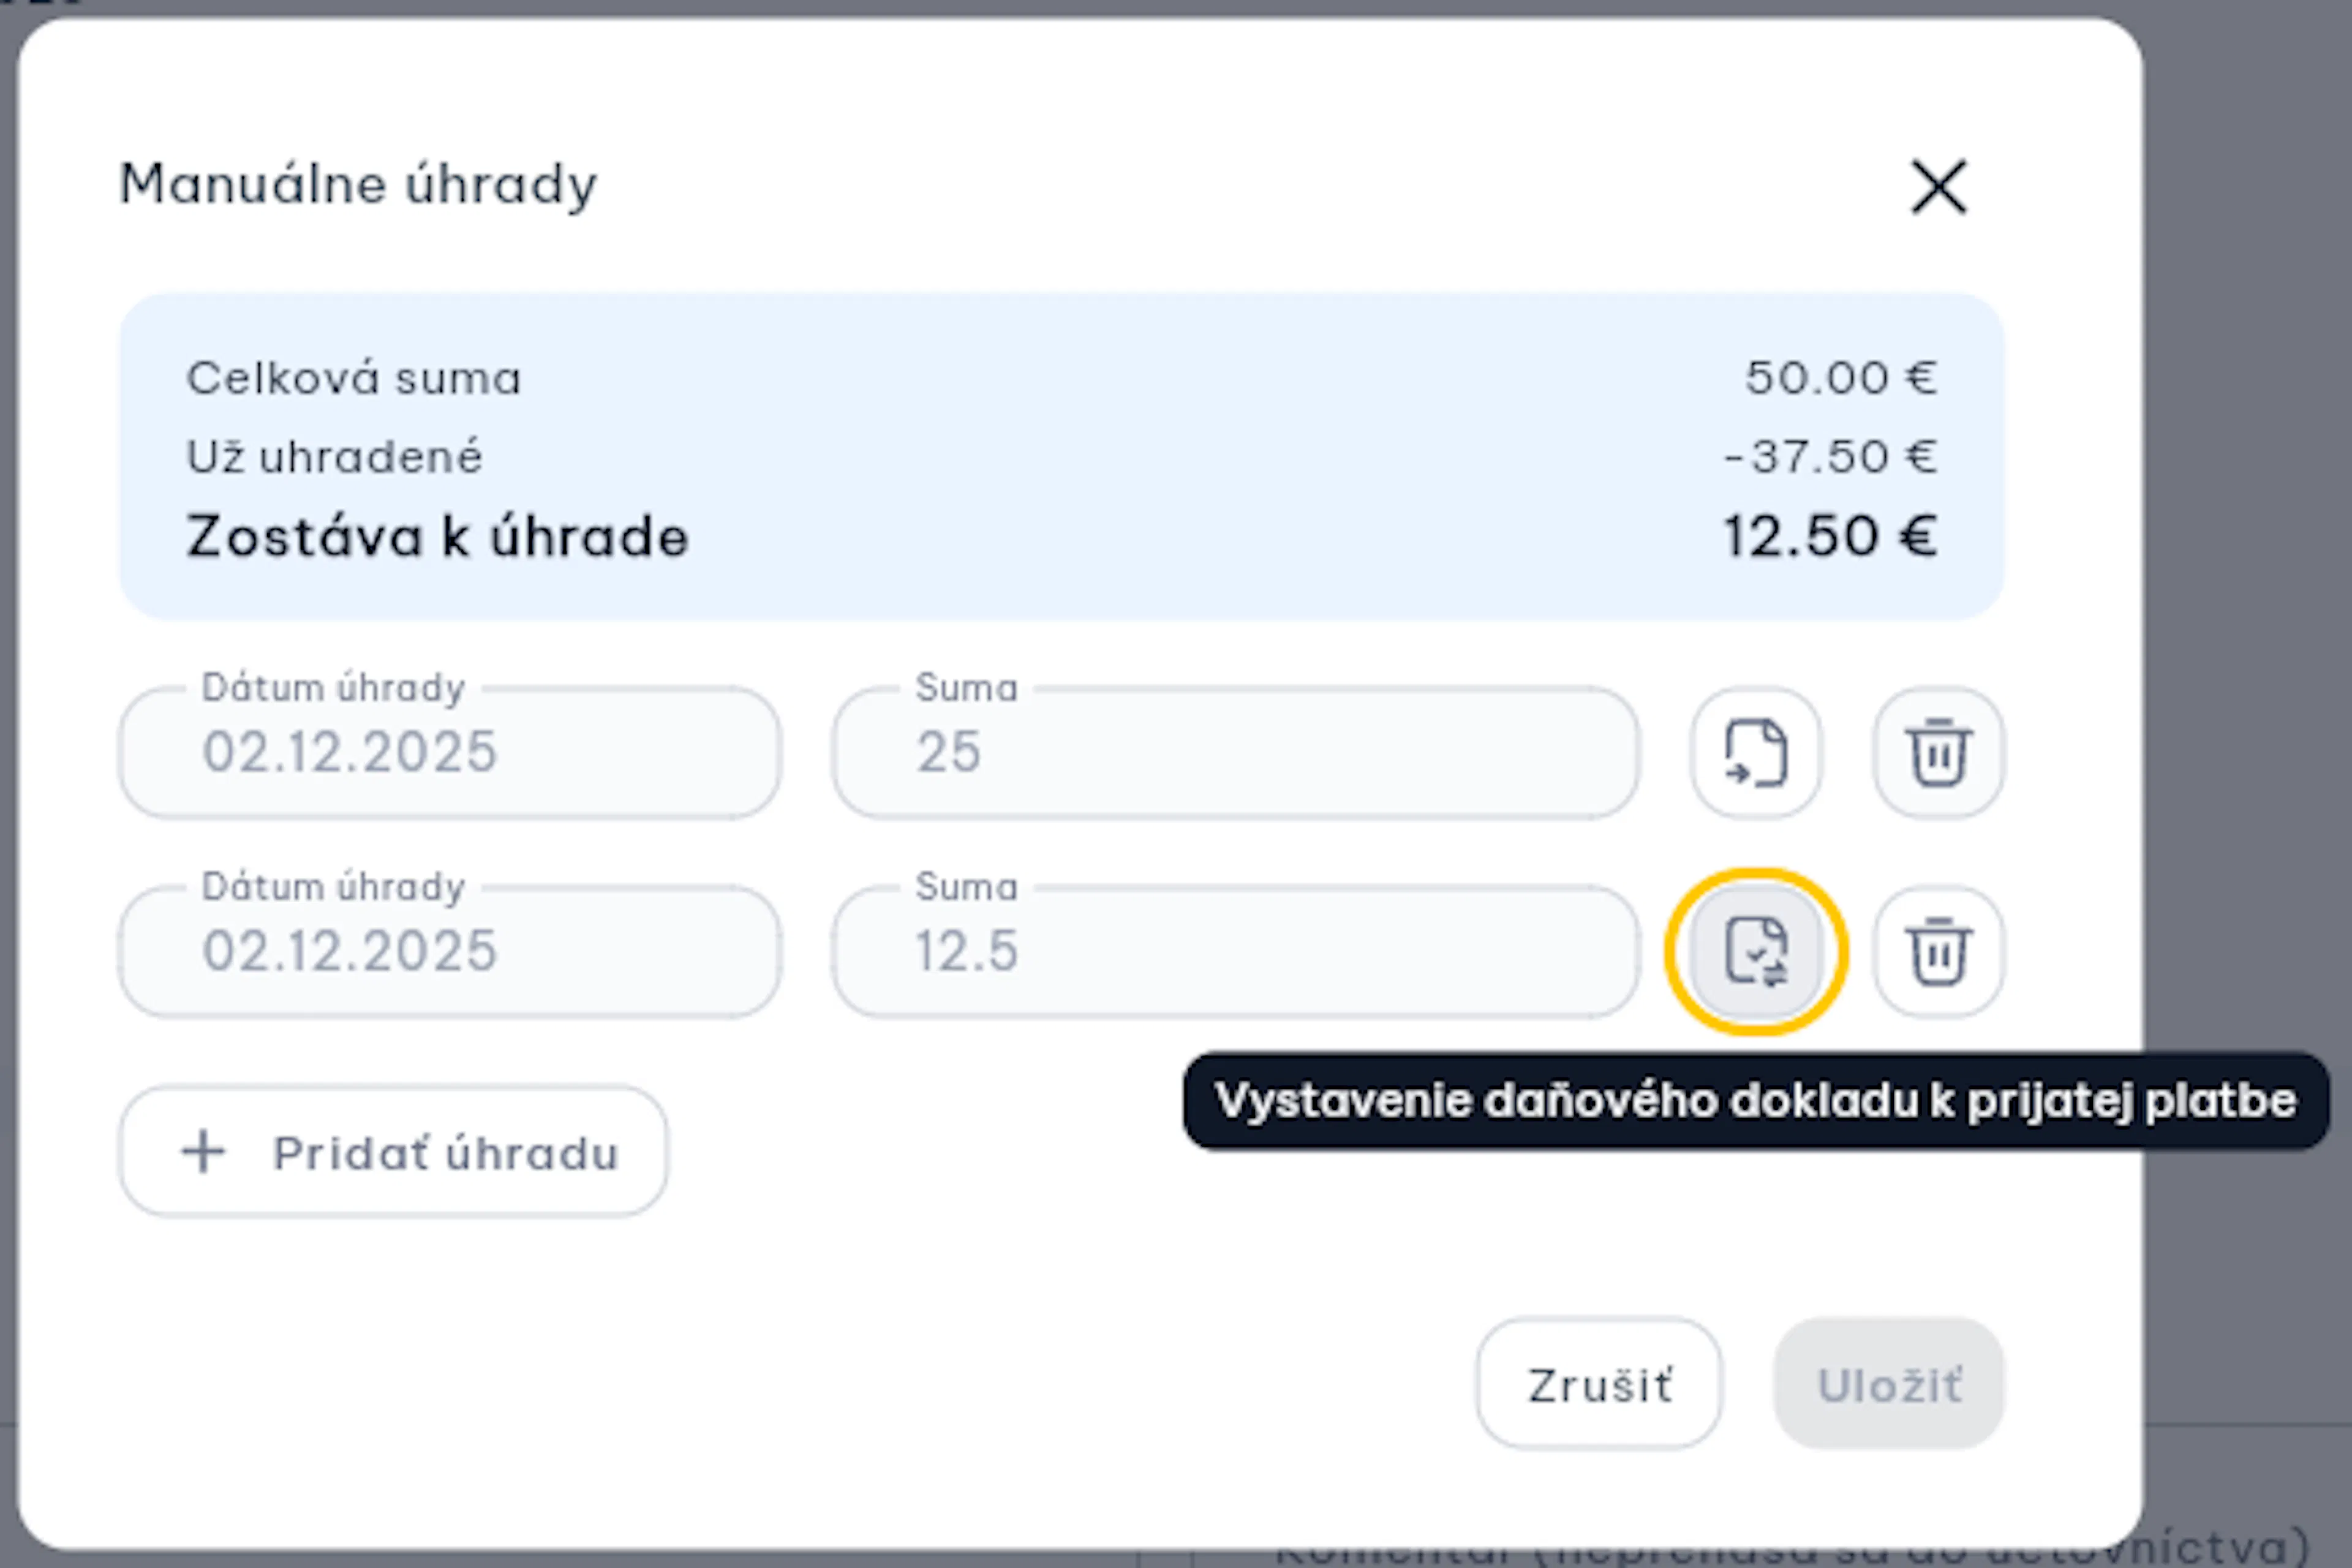
Task: Open Dátum úhrady field of first payment
Action: click(x=449, y=752)
